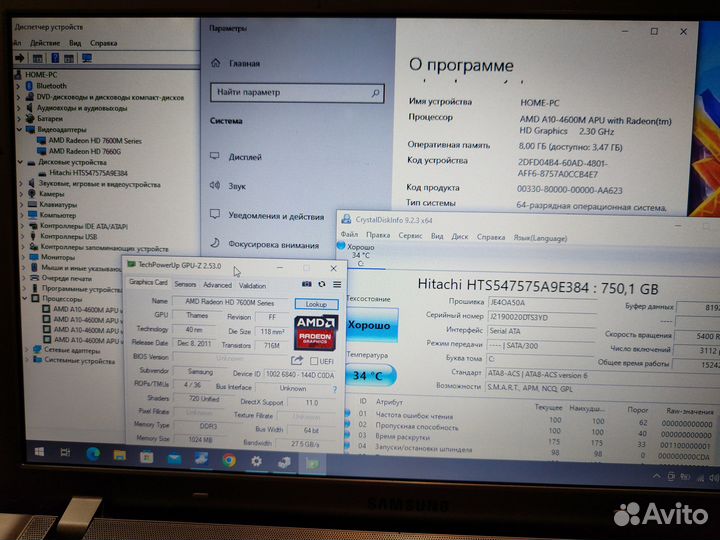The height and width of the screenshot is (540, 720).
Task: Select AMD Radeon HD 7660G device
Action: (x=85, y=151)
